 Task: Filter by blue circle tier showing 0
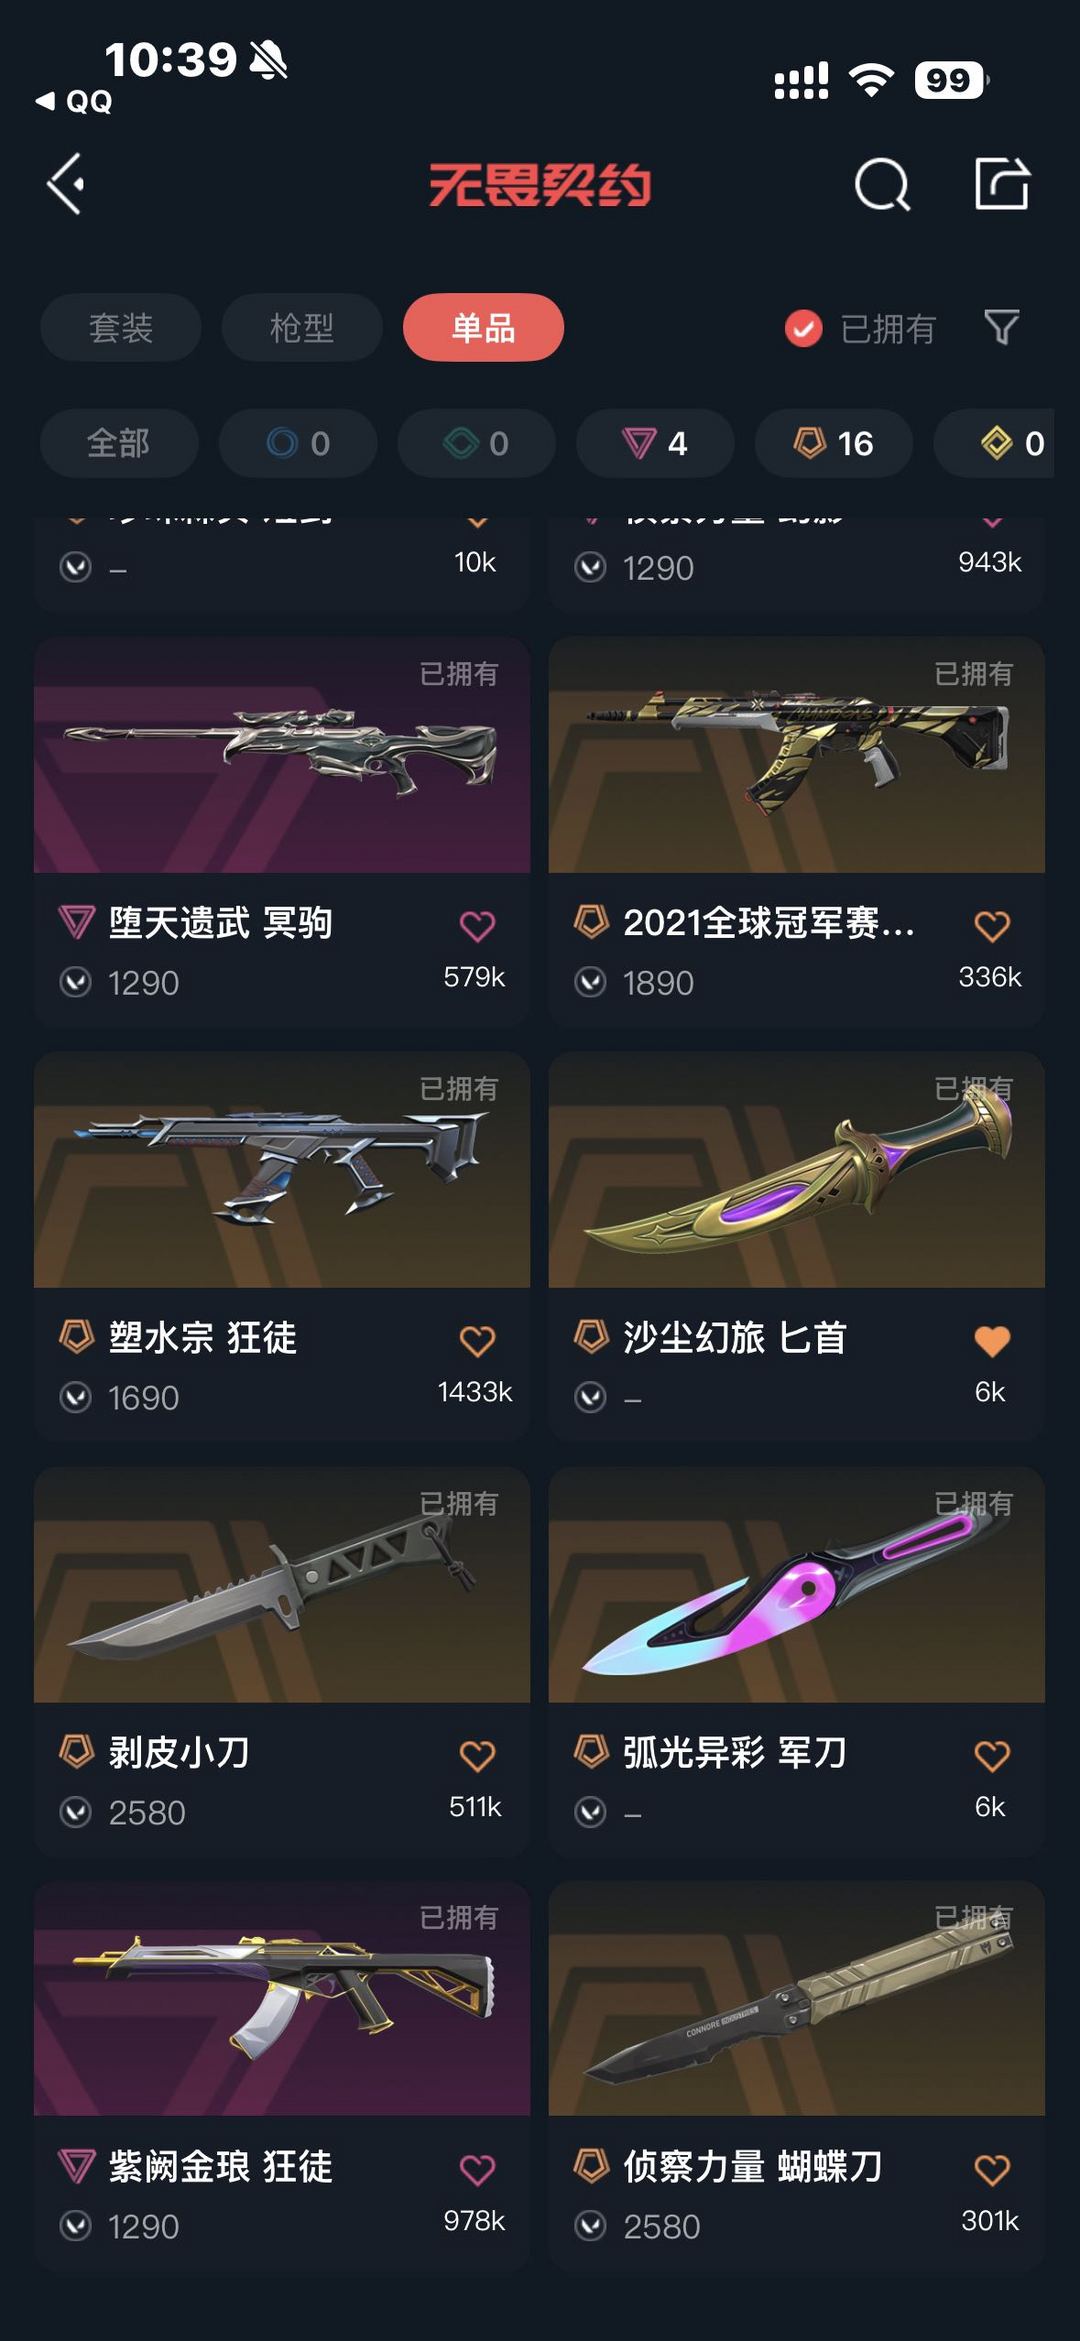pos(298,443)
